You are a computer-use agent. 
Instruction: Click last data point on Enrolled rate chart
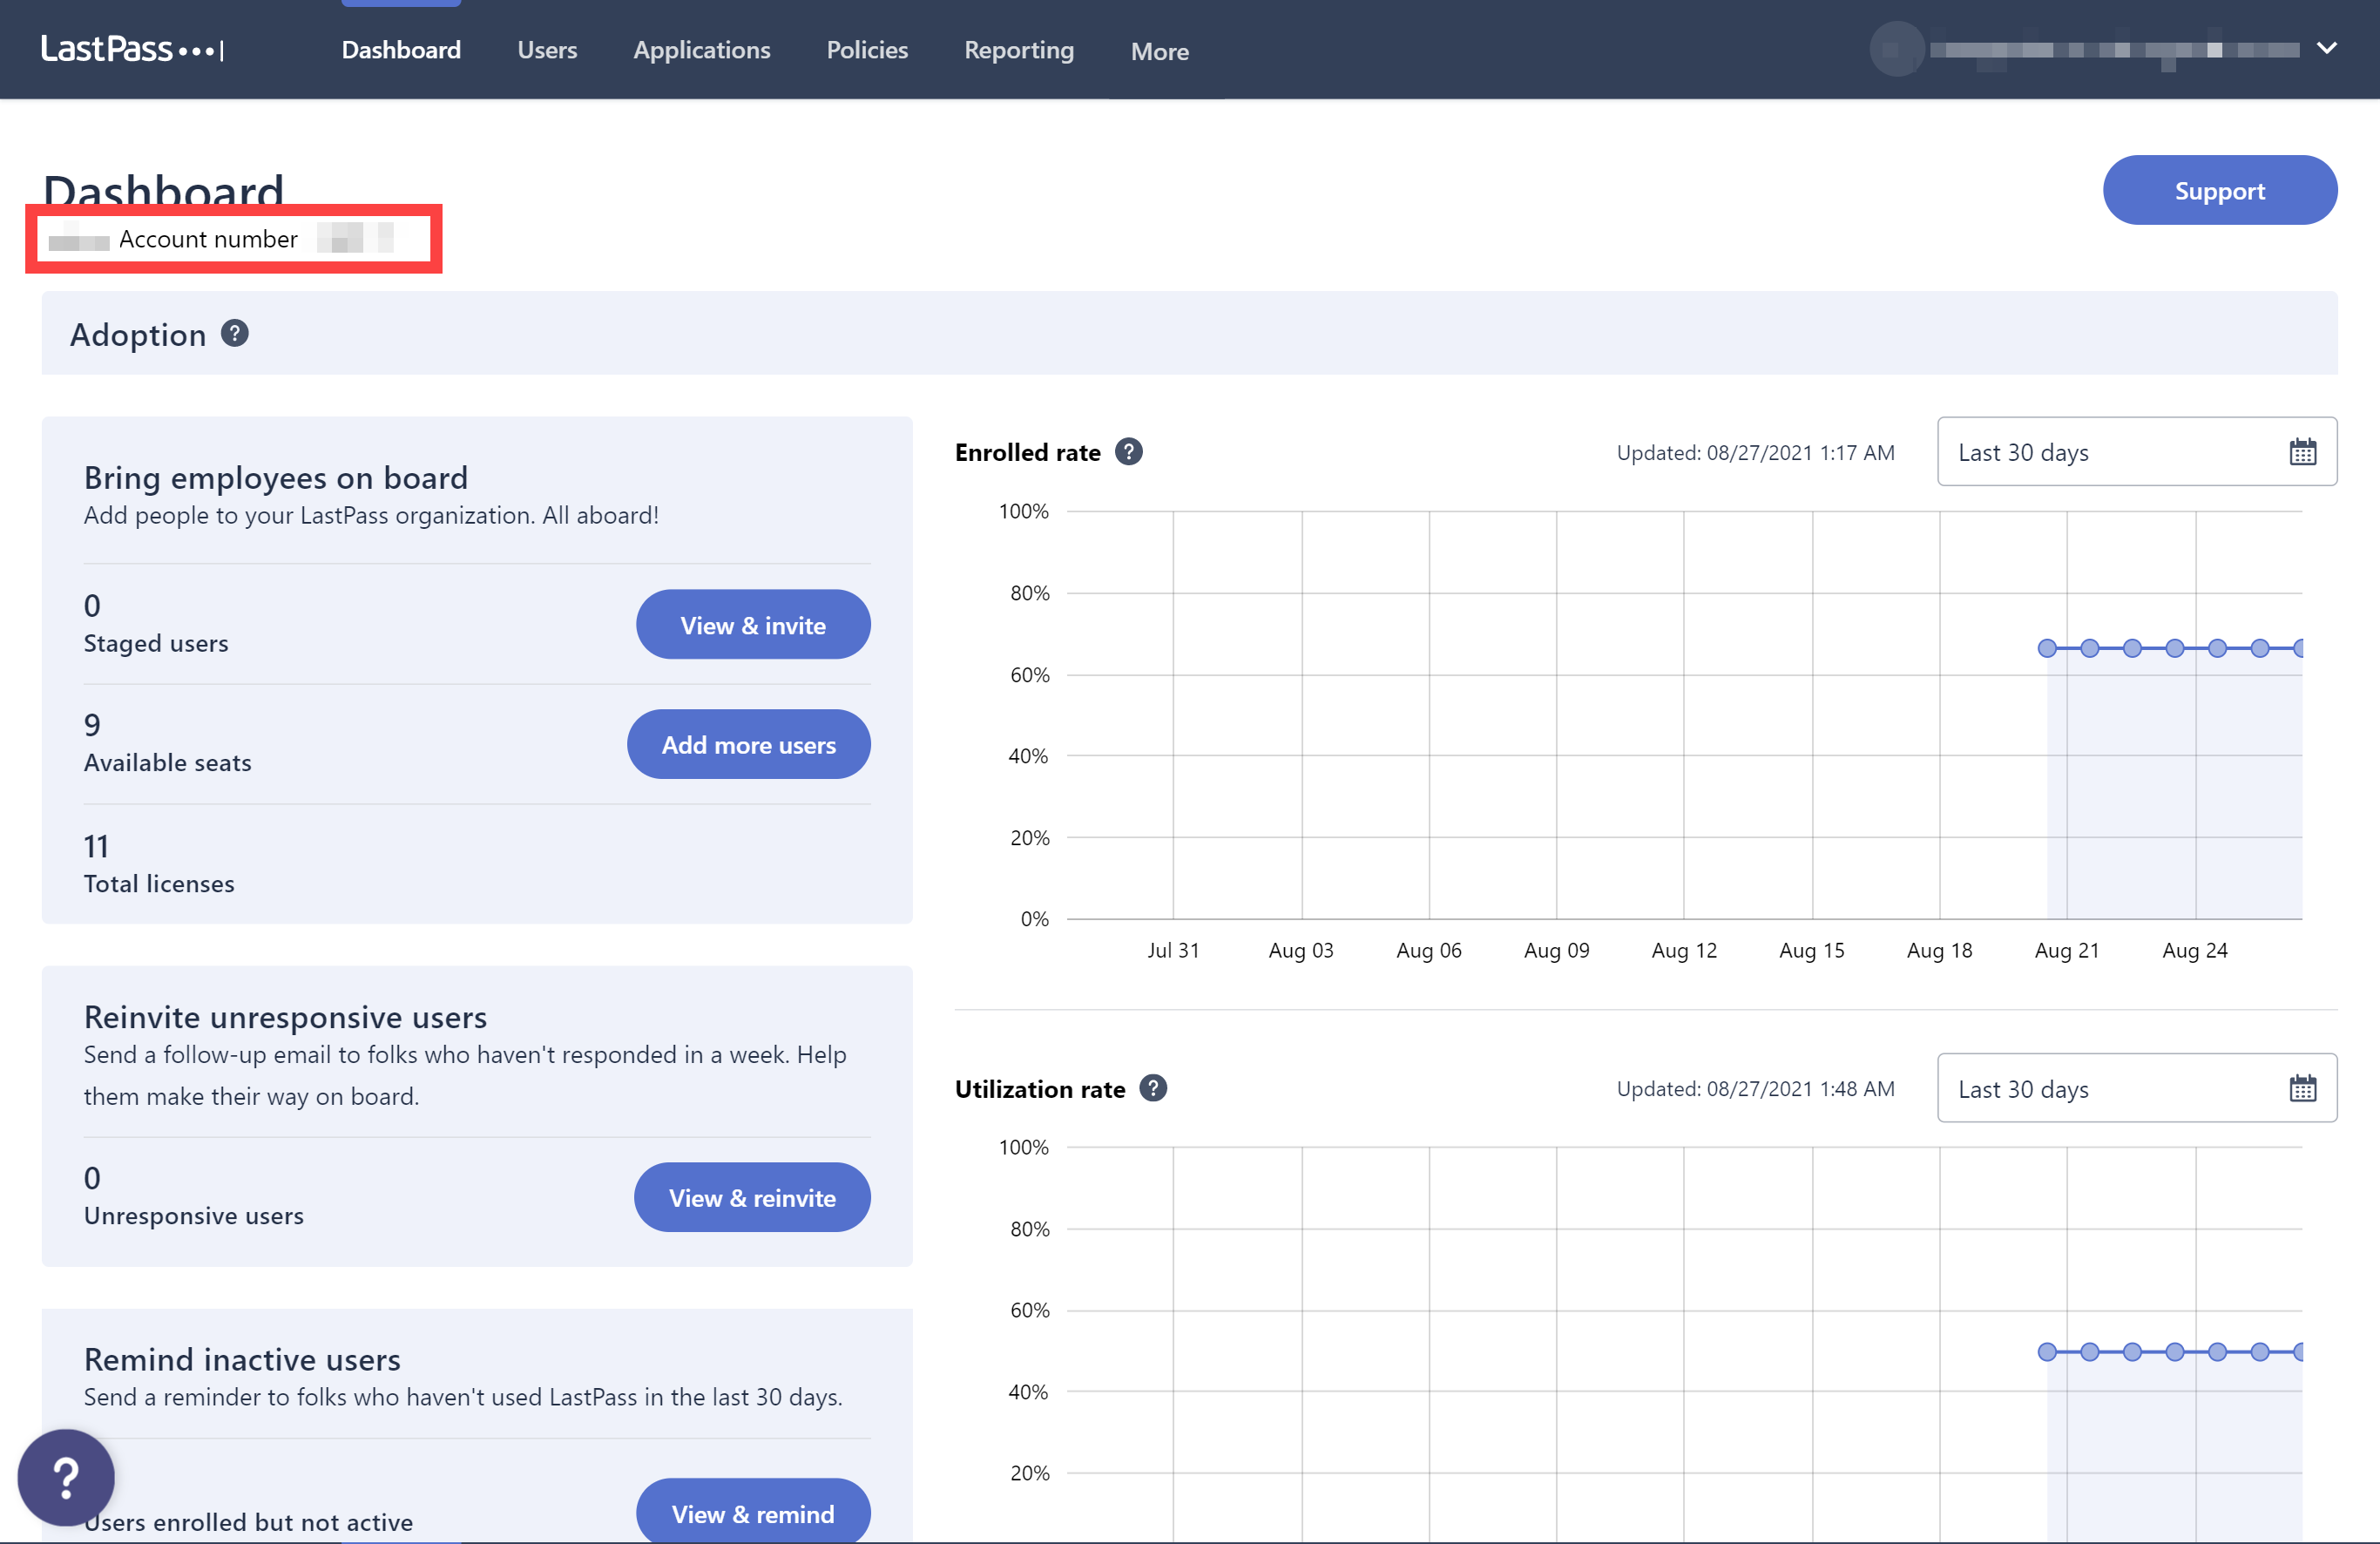pyautogui.click(x=2299, y=648)
